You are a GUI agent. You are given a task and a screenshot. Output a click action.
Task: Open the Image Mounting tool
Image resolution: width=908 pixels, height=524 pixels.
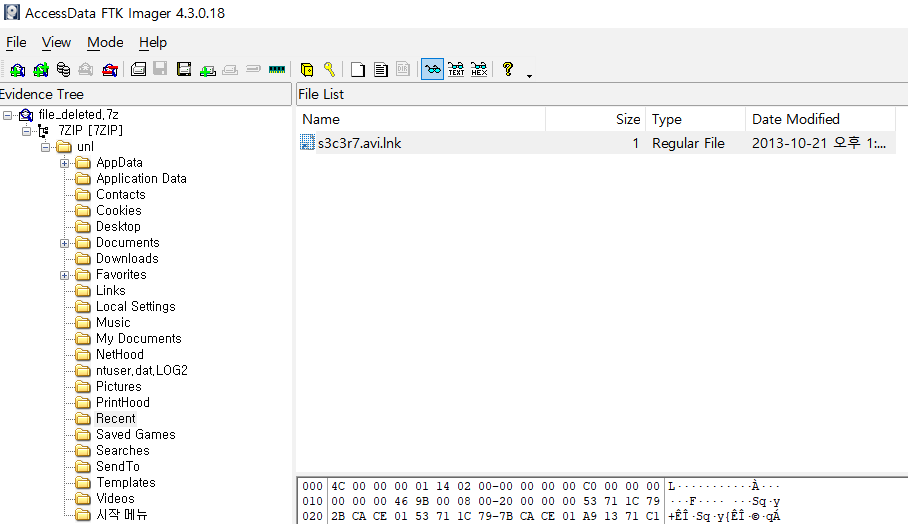[63, 70]
